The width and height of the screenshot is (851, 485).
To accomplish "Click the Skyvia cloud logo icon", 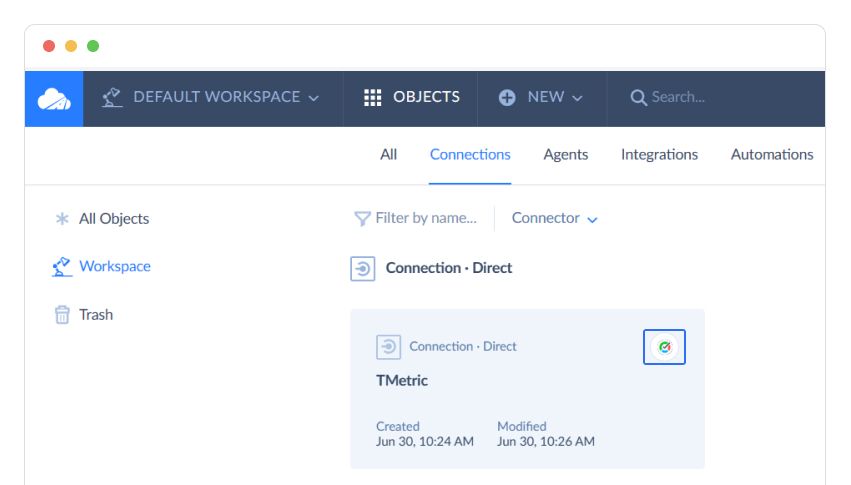I will [x=54, y=99].
